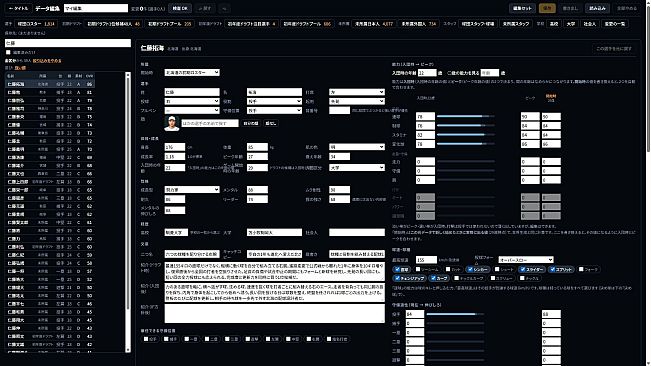Open the 海外日本人 4,077 tab

(374, 24)
